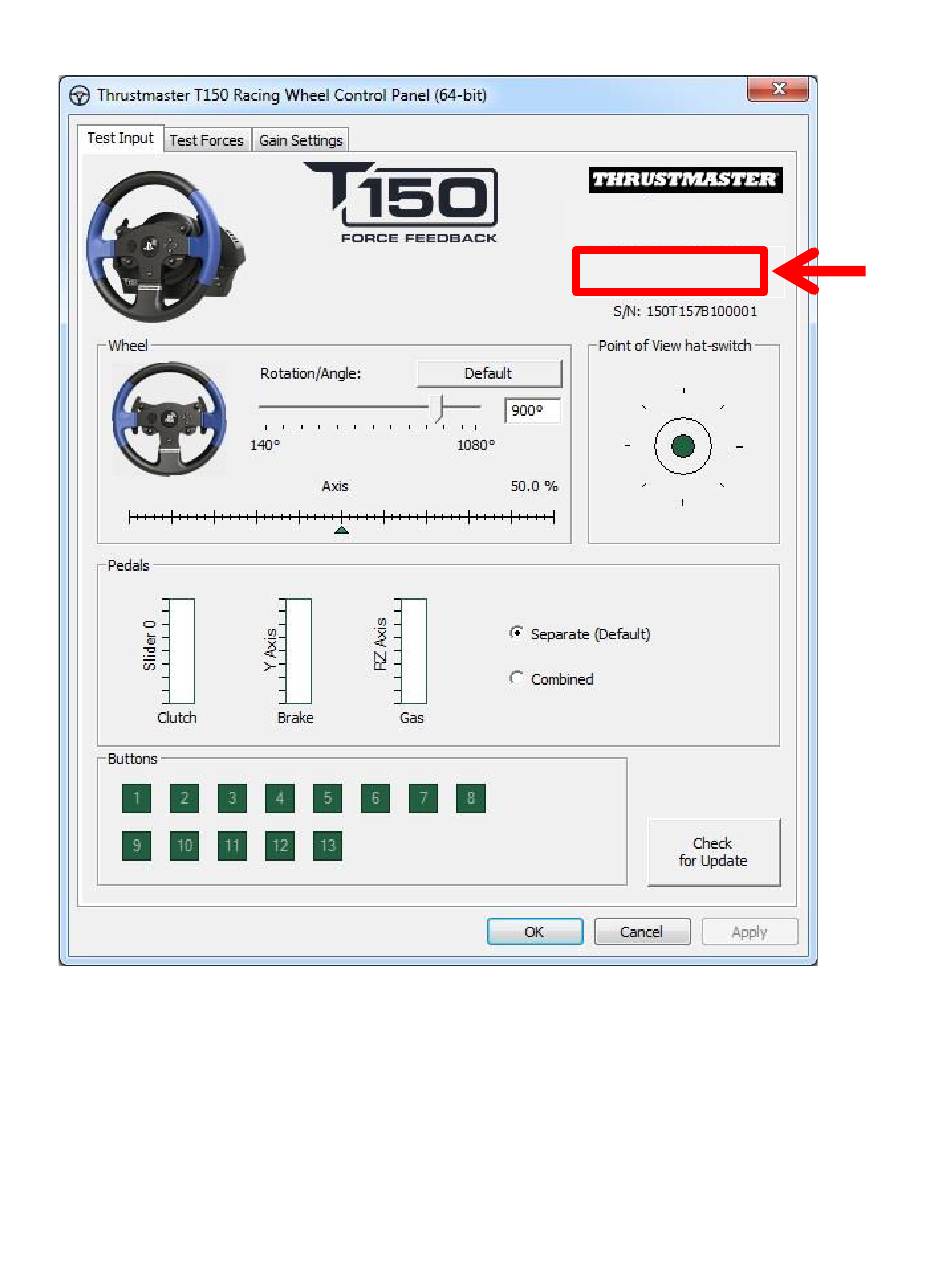The width and height of the screenshot is (950, 1288).
Task: Select Separate (Default) pedal mode
Action: (x=517, y=633)
